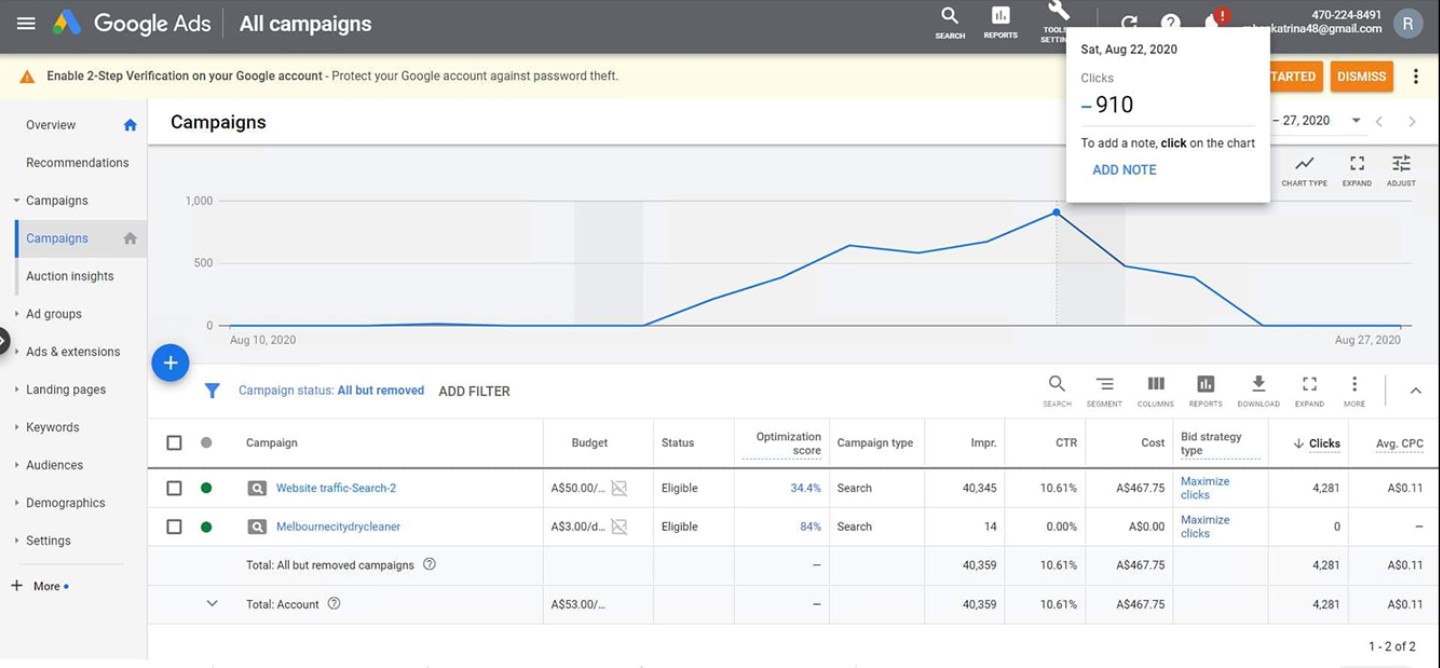
Task: Open Auction insights in the sidebar
Action: click(x=70, y=276)
